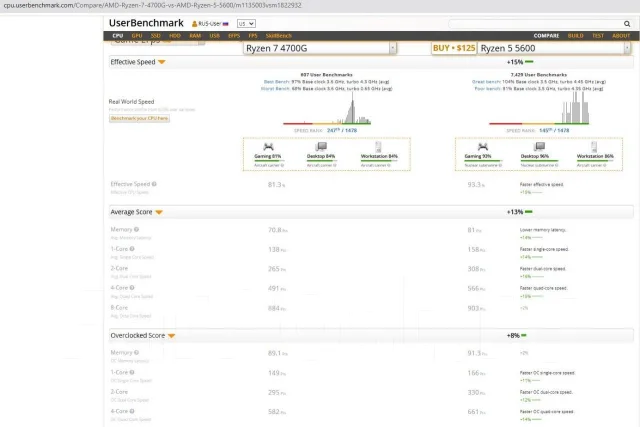This screenshot has width=640, height=427.
Task: Open the FPS tab in navigation bar
Action: (x=253, y=36)
